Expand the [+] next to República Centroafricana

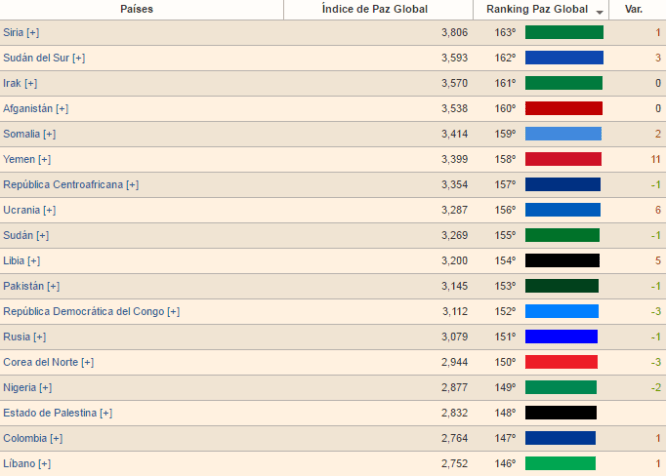(133, 185)
